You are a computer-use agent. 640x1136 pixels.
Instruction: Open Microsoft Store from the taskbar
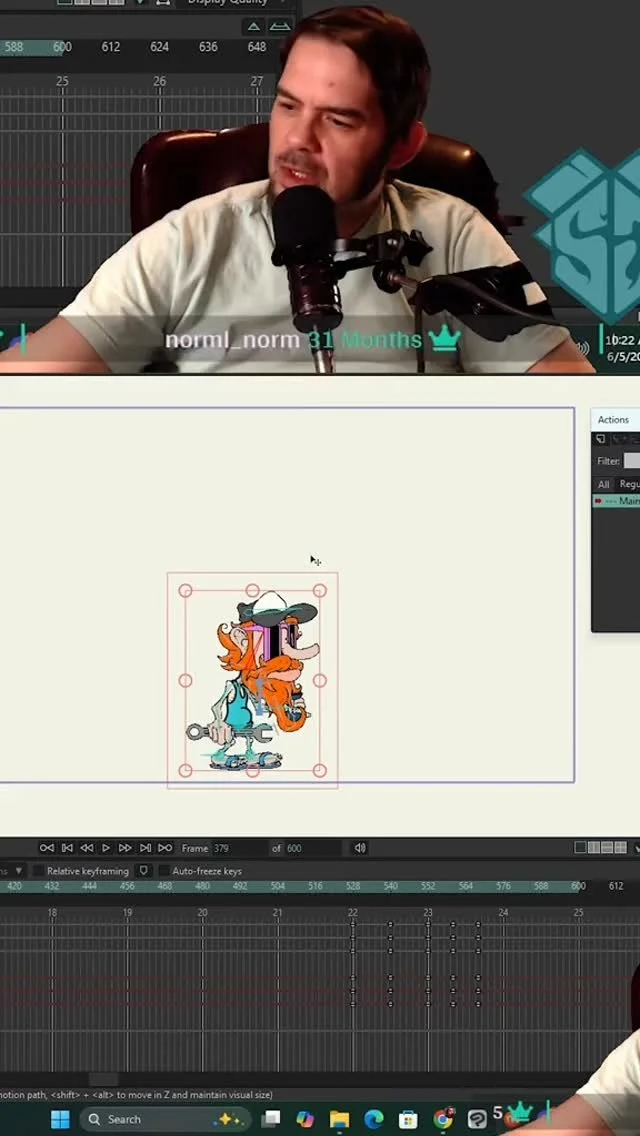point(408,1119)
